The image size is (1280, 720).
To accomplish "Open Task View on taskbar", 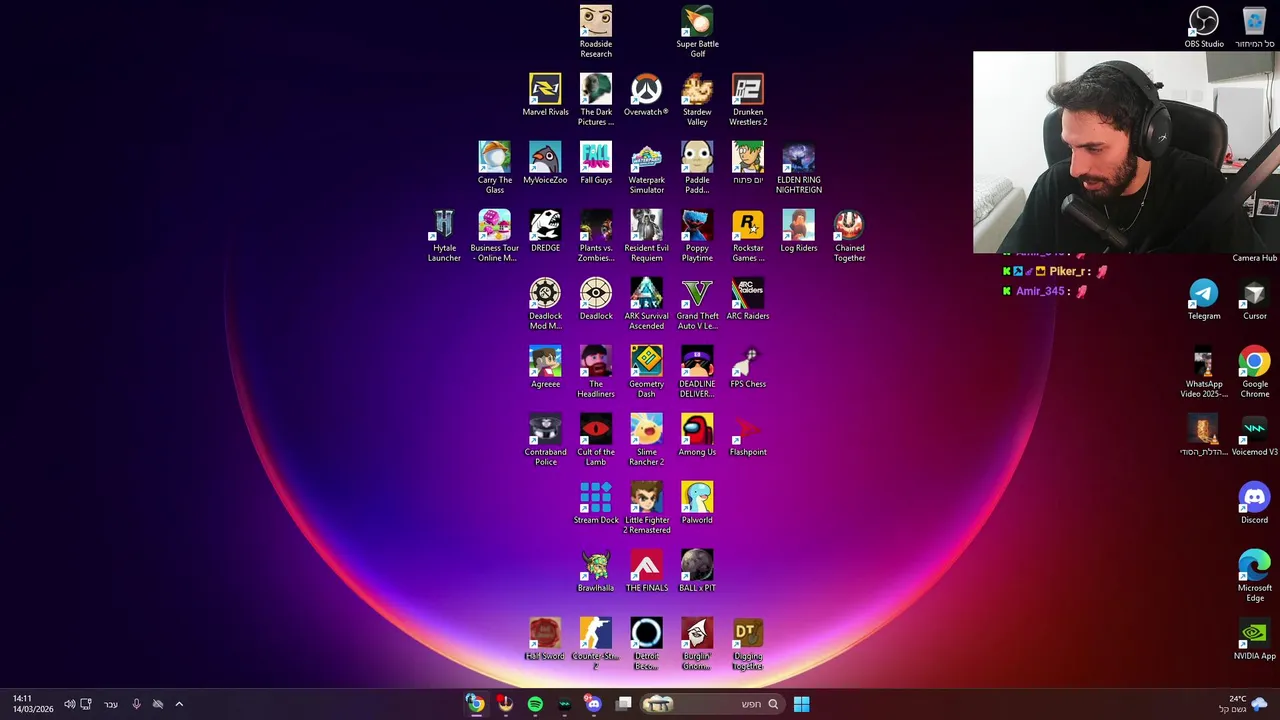I will pyautogui.click(x=624, y=704).
